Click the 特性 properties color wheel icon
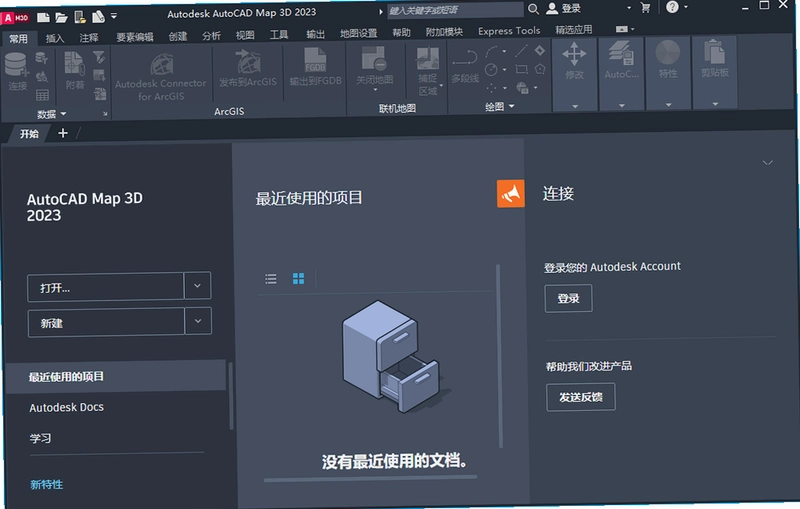The width and height of the screenshot is (800, 509). pos(668,52)
